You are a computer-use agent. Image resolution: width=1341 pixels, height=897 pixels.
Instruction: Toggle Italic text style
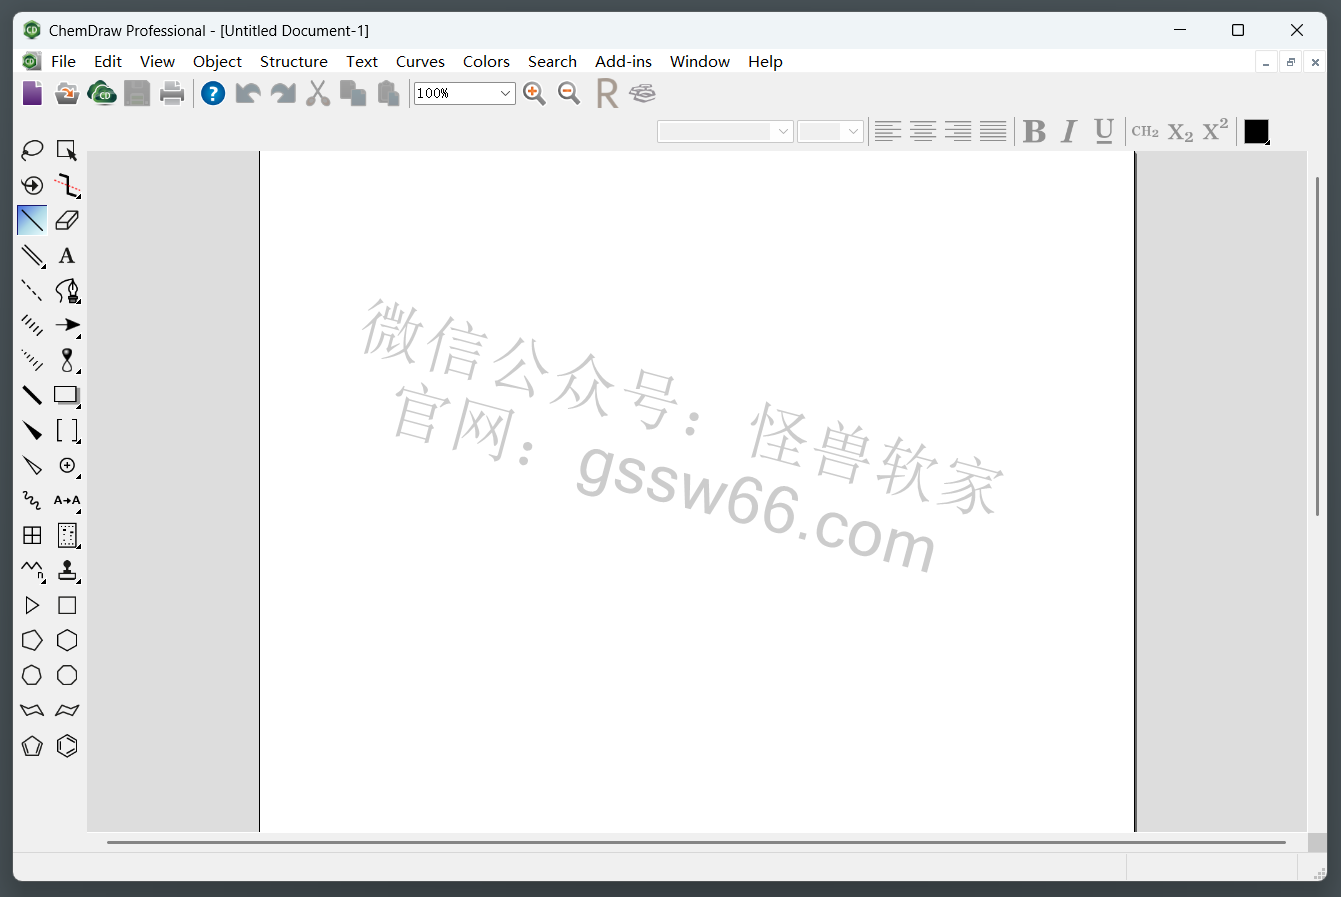[x=1069, y=131]
